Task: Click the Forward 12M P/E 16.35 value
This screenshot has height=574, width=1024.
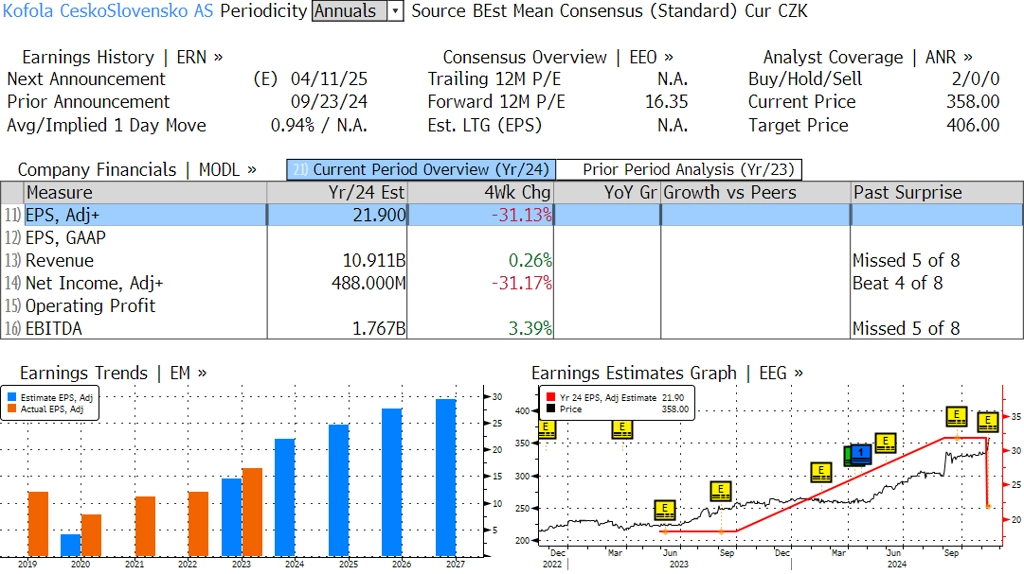Action: click(x=667, y=102)
